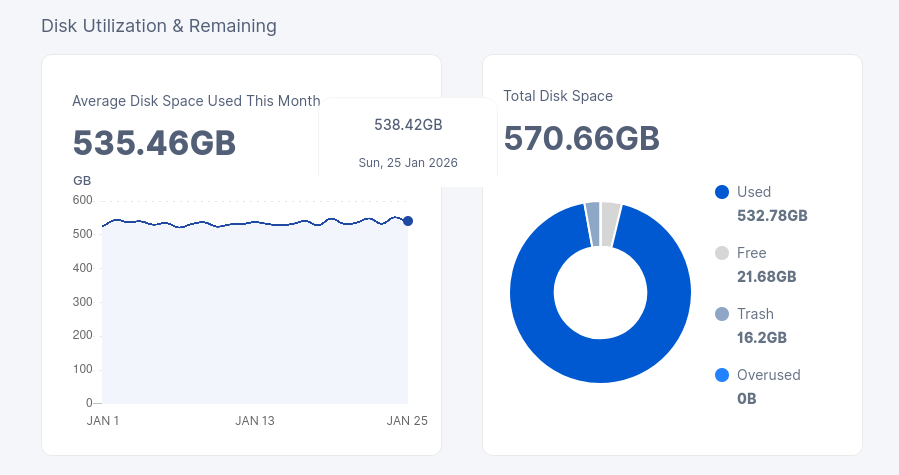899x475 pixels.
Task: Toggle the Free legend label
Action: point(751,253)
